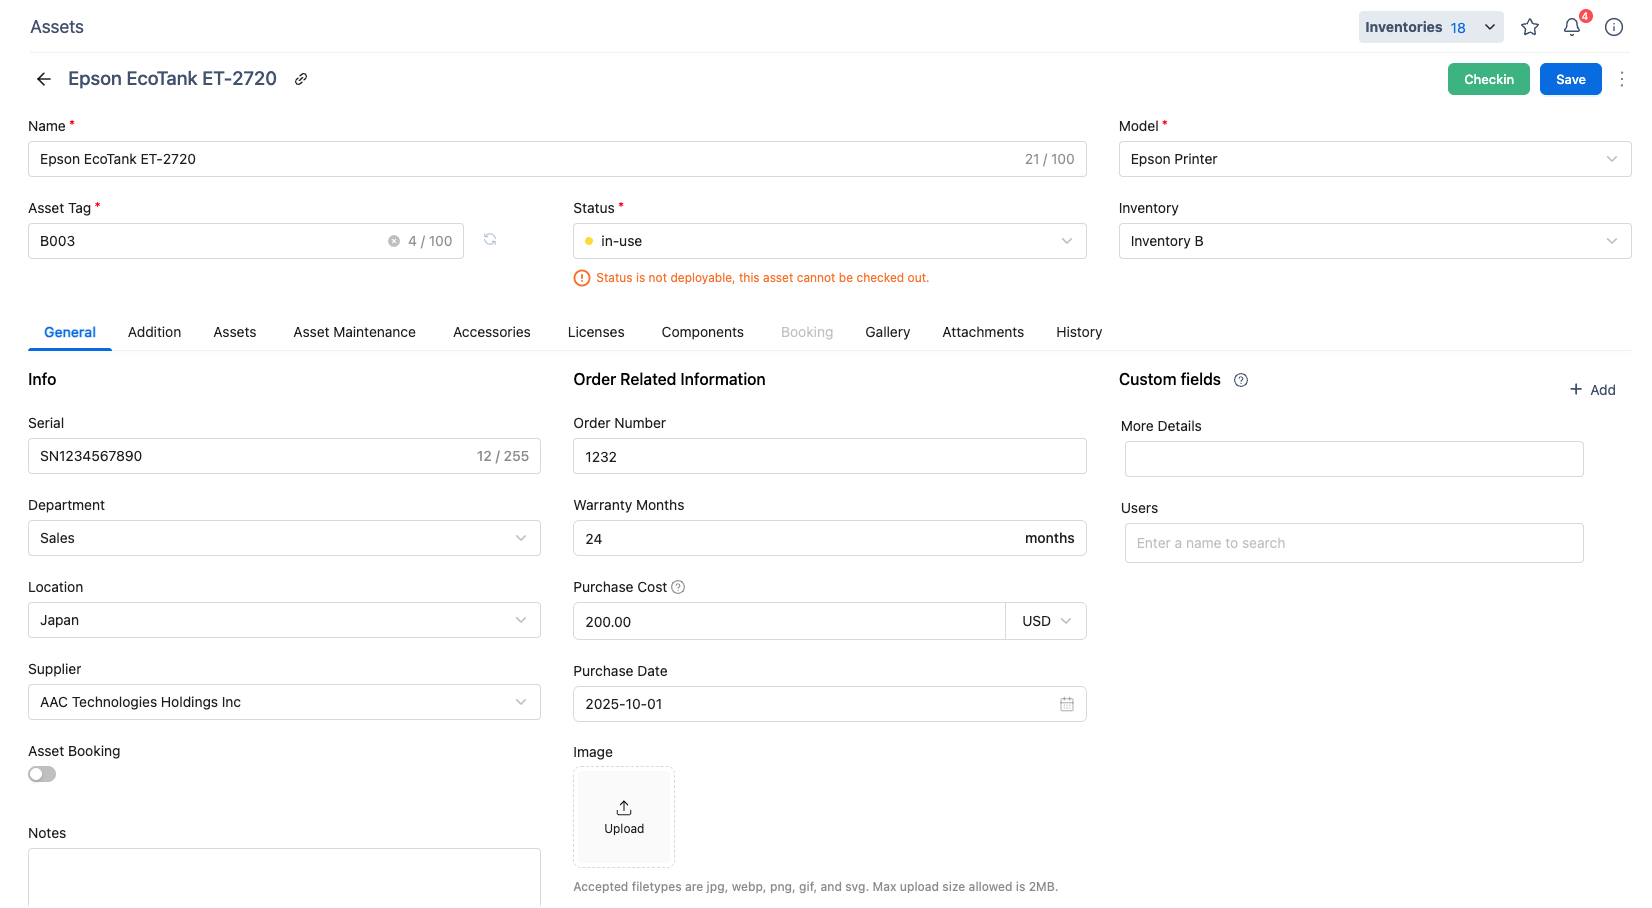Click the image Upload box

pos(624,817)
